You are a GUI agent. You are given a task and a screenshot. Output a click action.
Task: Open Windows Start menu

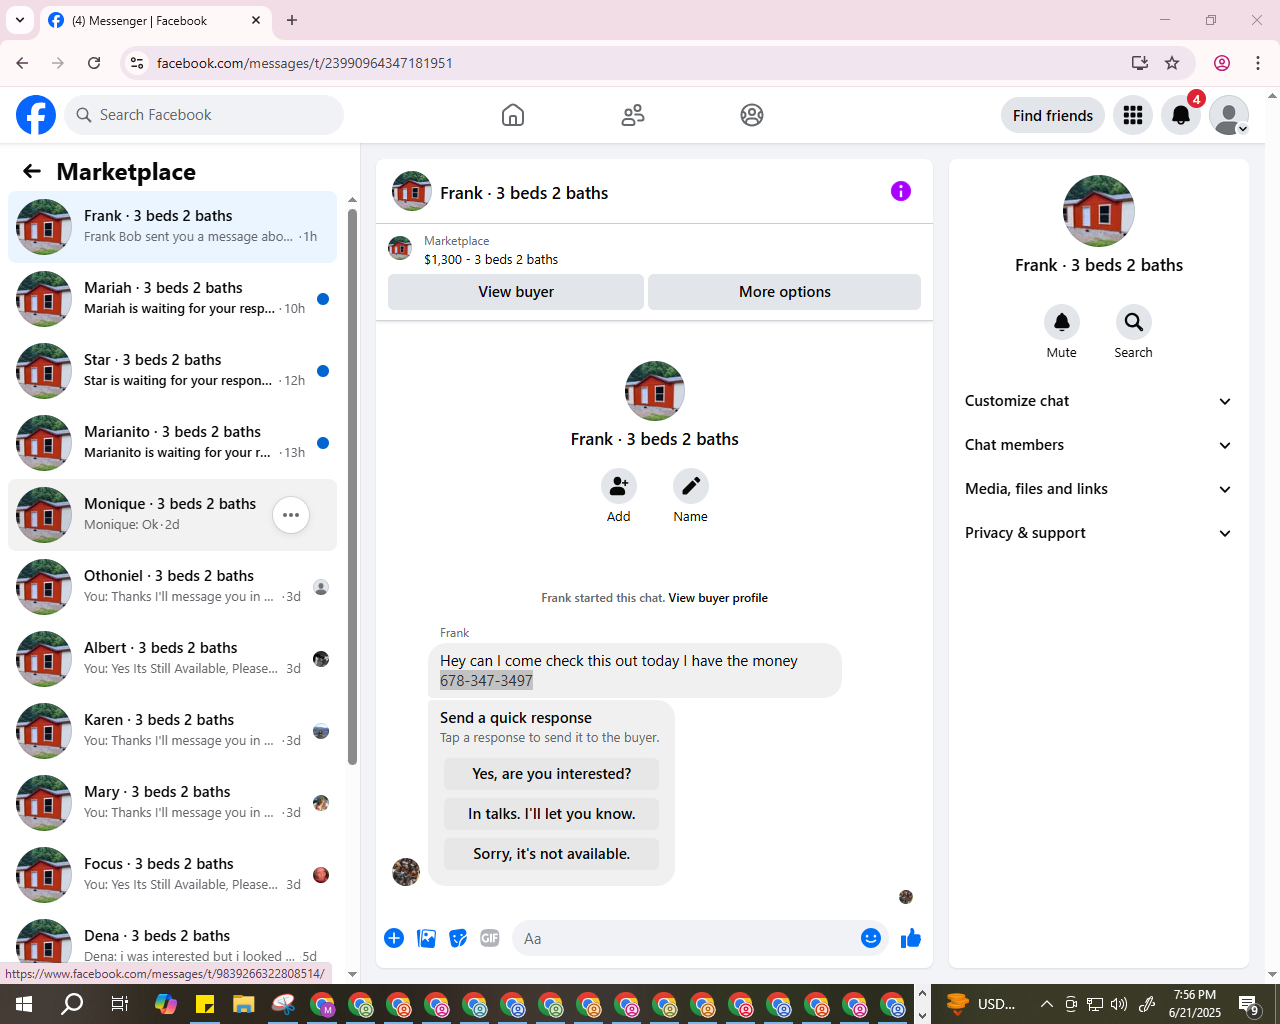pos(24,1004)
